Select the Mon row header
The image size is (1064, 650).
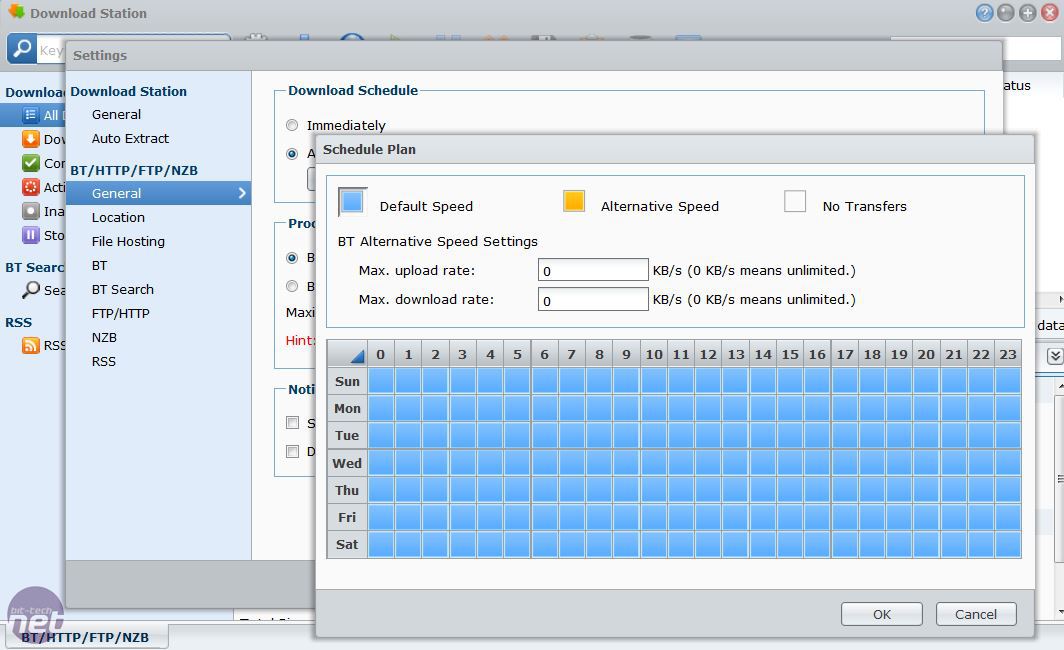(347, 408)
